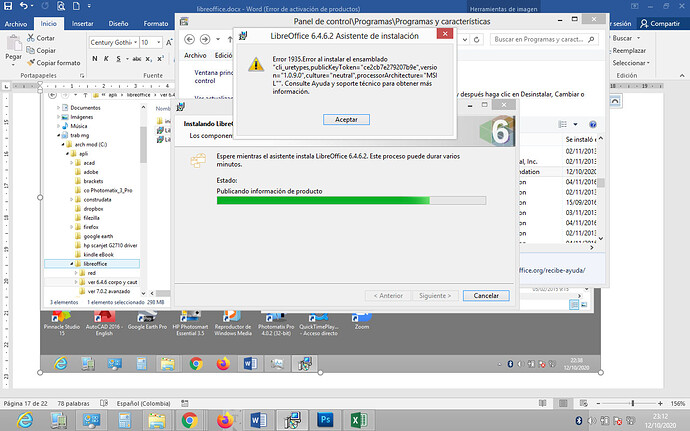Click Reemplazar in the Edición group

coord(629,51)
